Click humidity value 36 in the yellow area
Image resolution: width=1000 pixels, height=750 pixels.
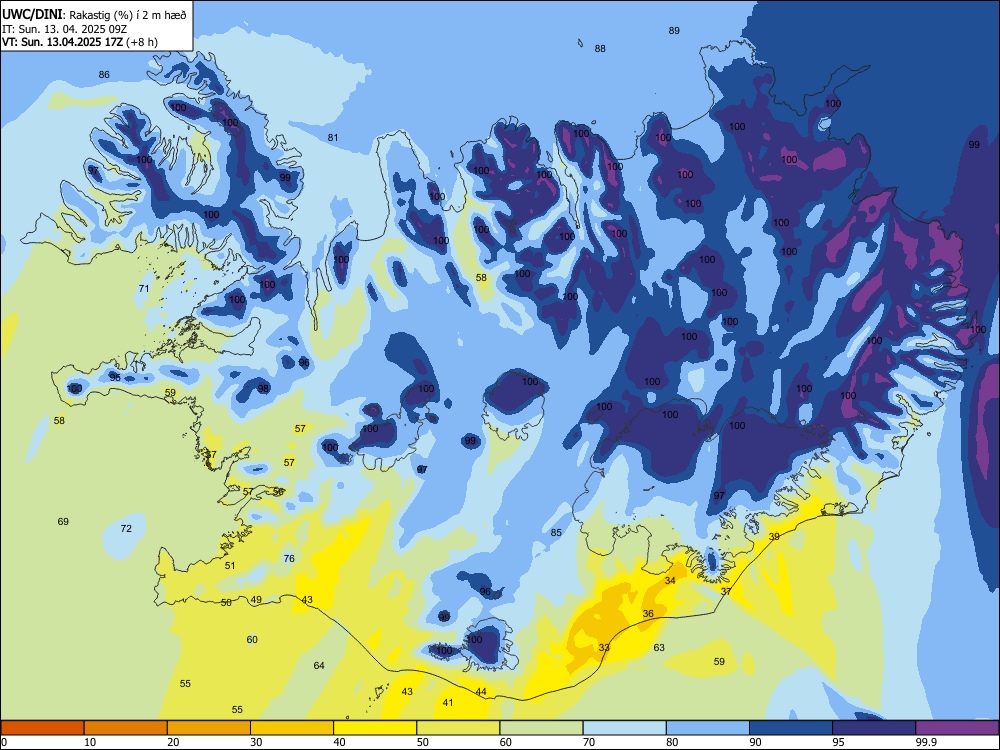pos(648,614)
